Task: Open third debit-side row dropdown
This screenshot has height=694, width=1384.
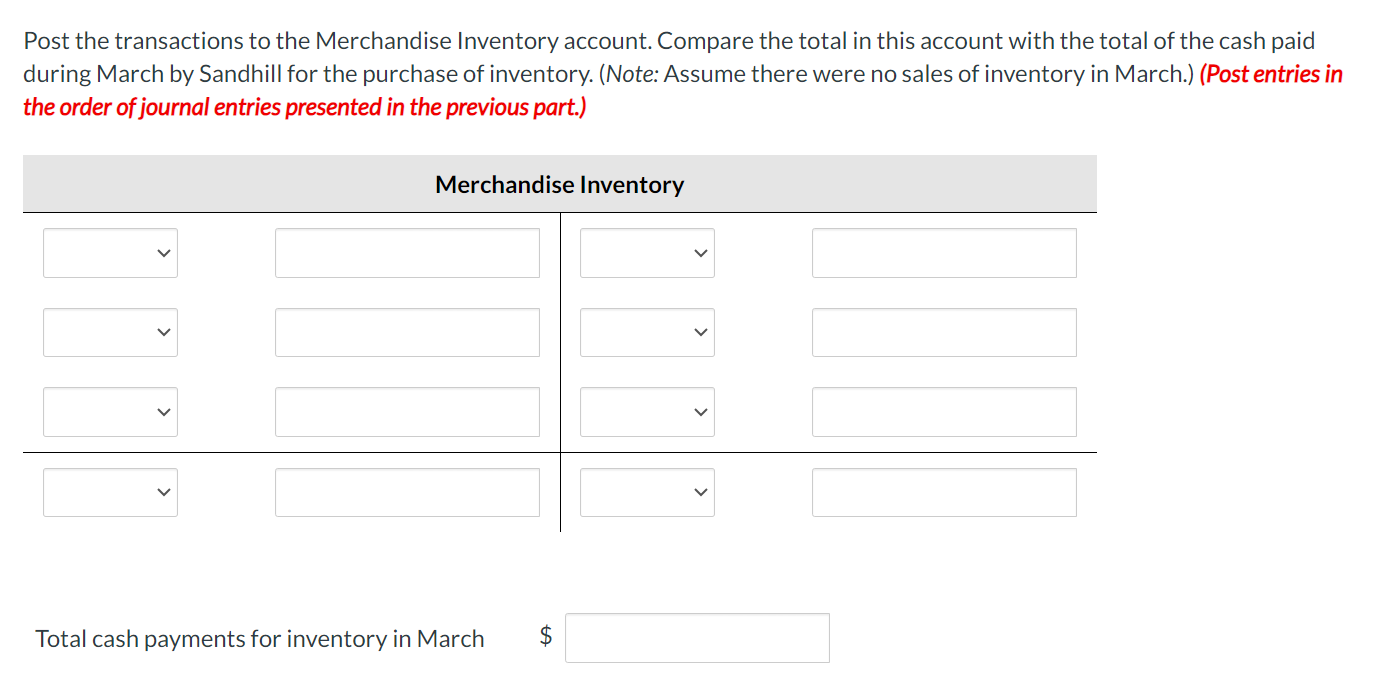Action: point(110,412)
